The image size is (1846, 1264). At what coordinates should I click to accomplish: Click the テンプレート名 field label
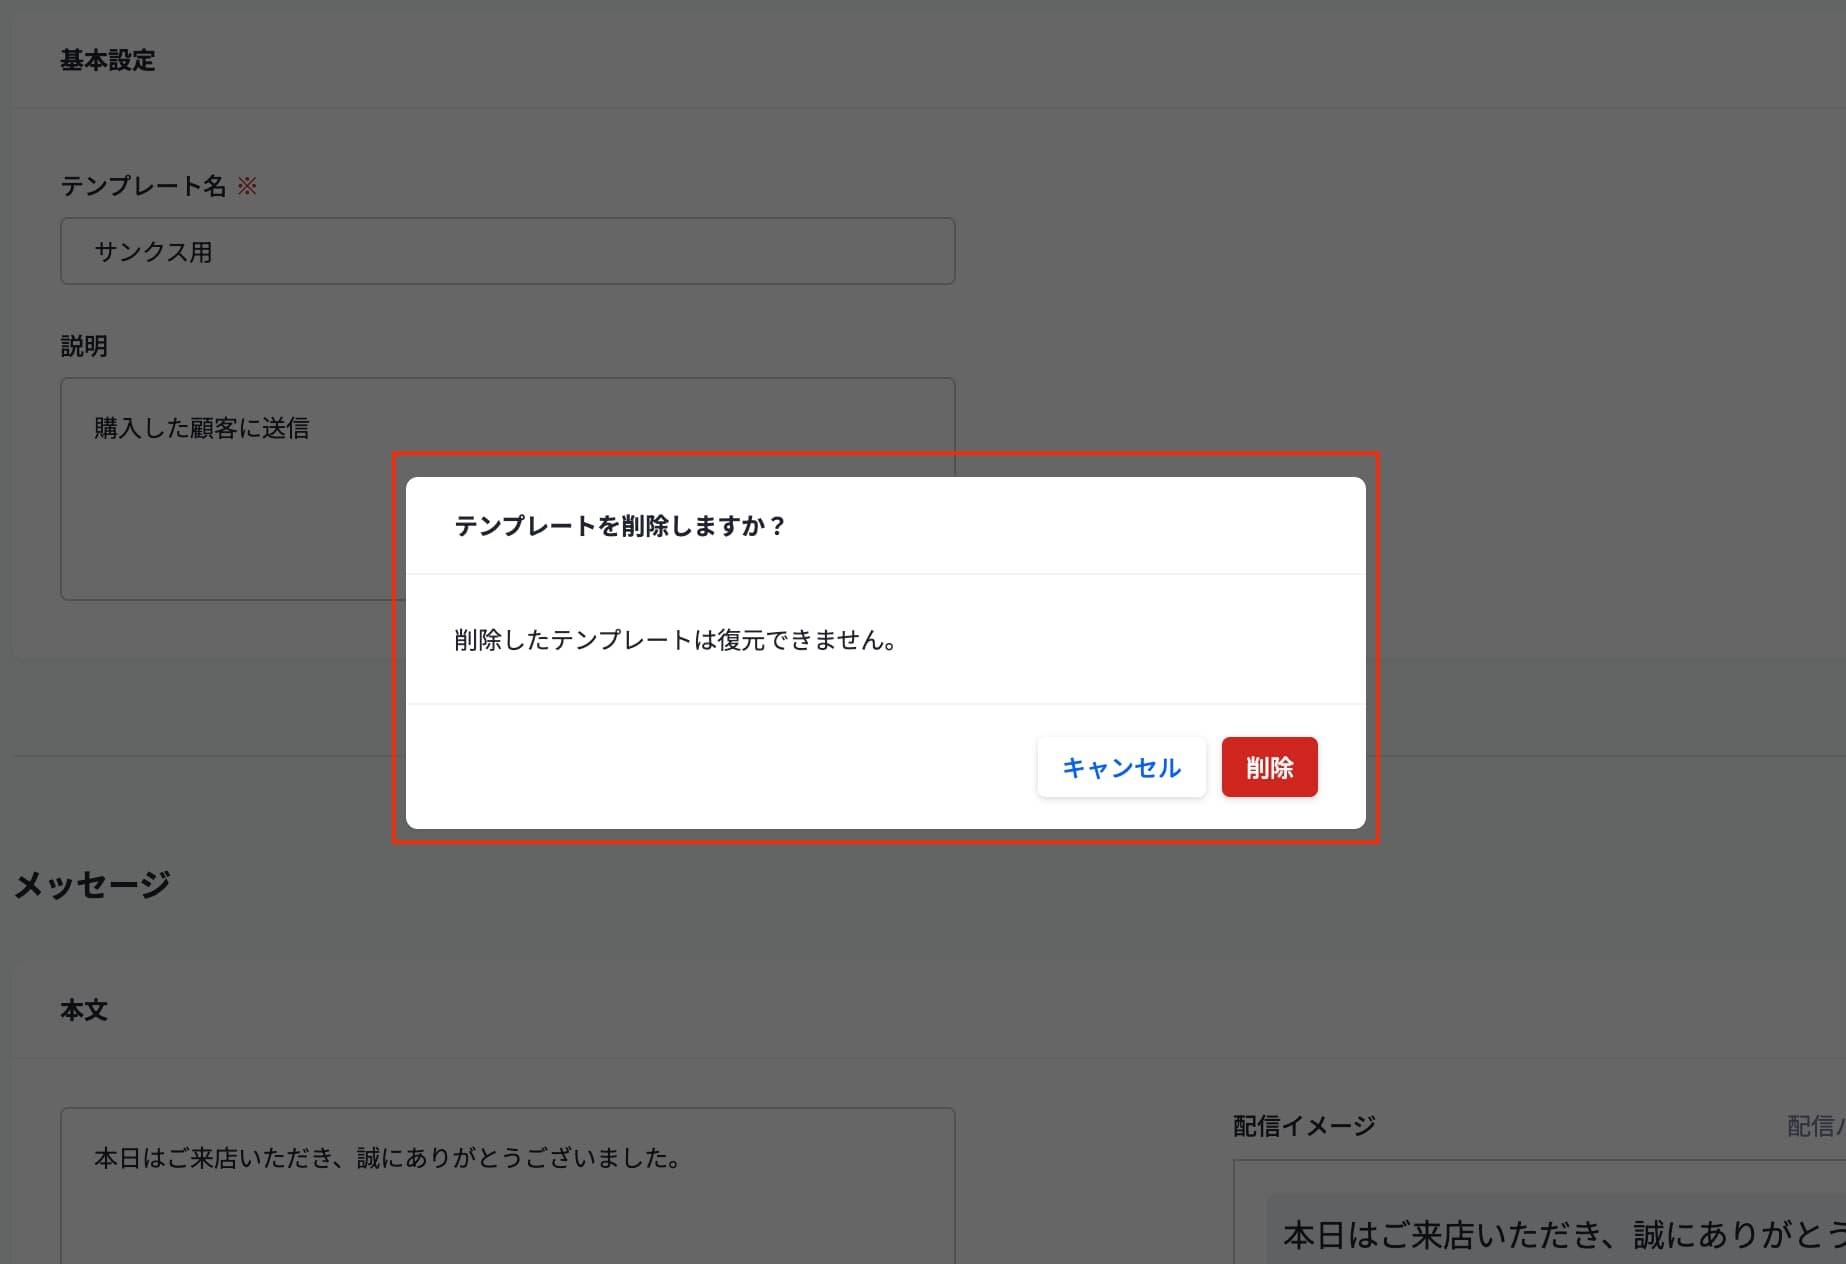(x=143, y=186)
